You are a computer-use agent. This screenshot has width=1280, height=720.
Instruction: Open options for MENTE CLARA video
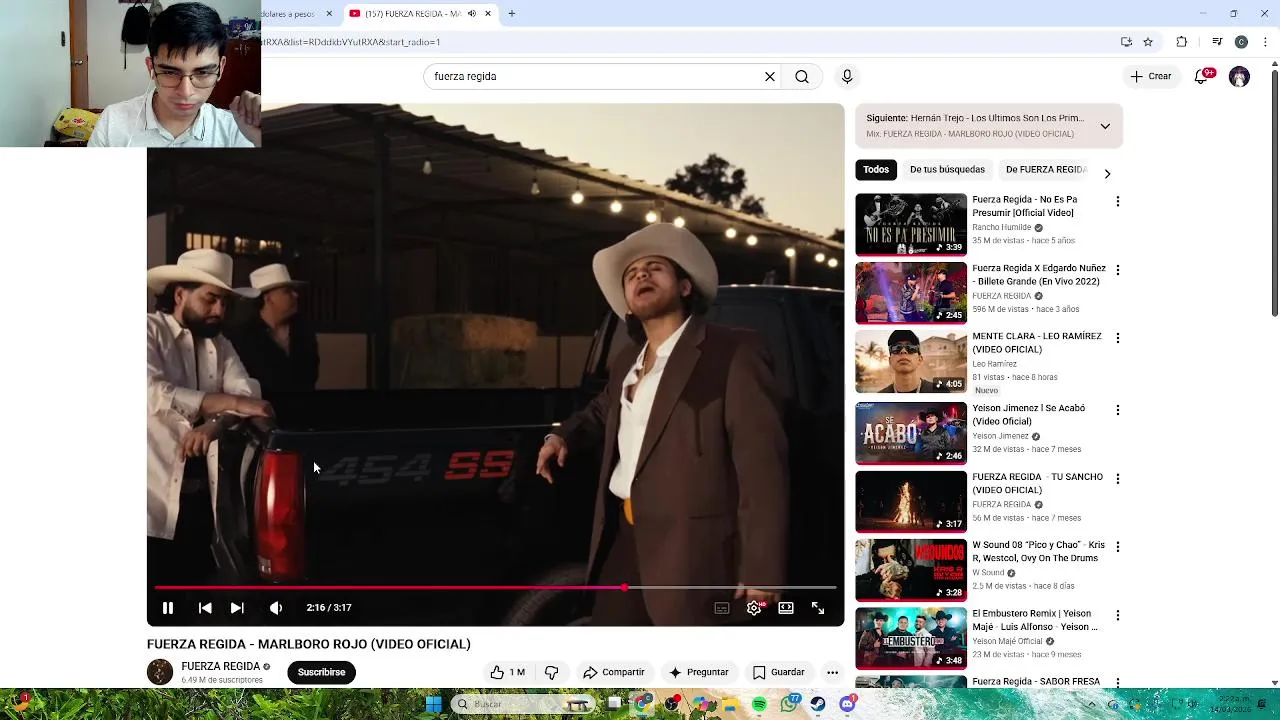coord(1118,338)
